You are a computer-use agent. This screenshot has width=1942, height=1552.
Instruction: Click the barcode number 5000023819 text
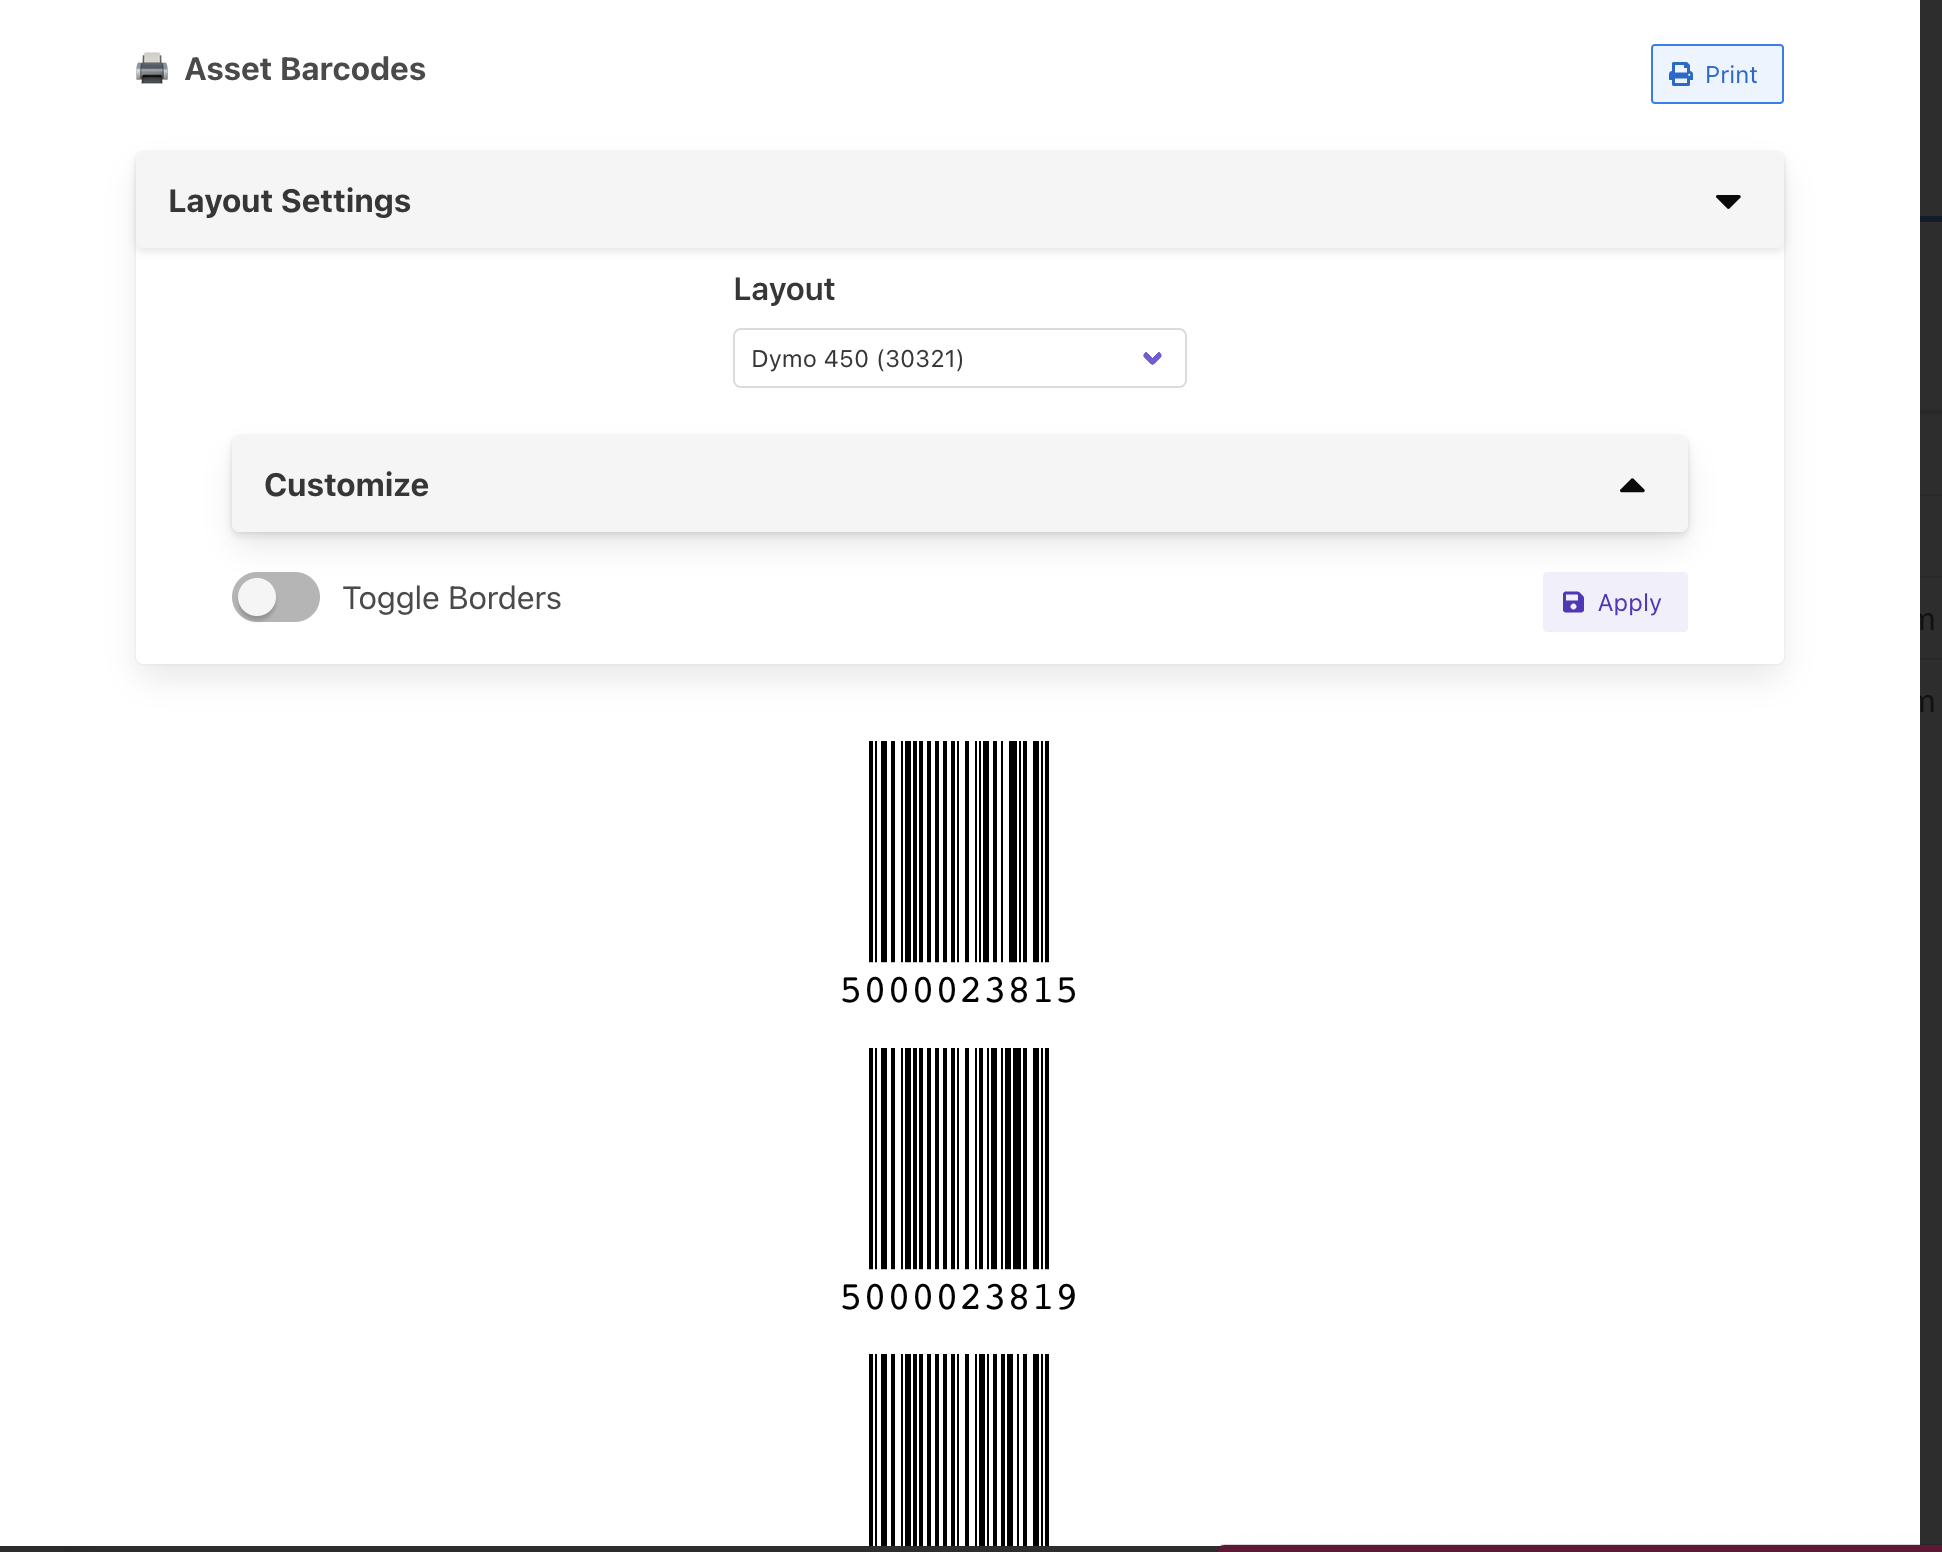[959, 1297]
